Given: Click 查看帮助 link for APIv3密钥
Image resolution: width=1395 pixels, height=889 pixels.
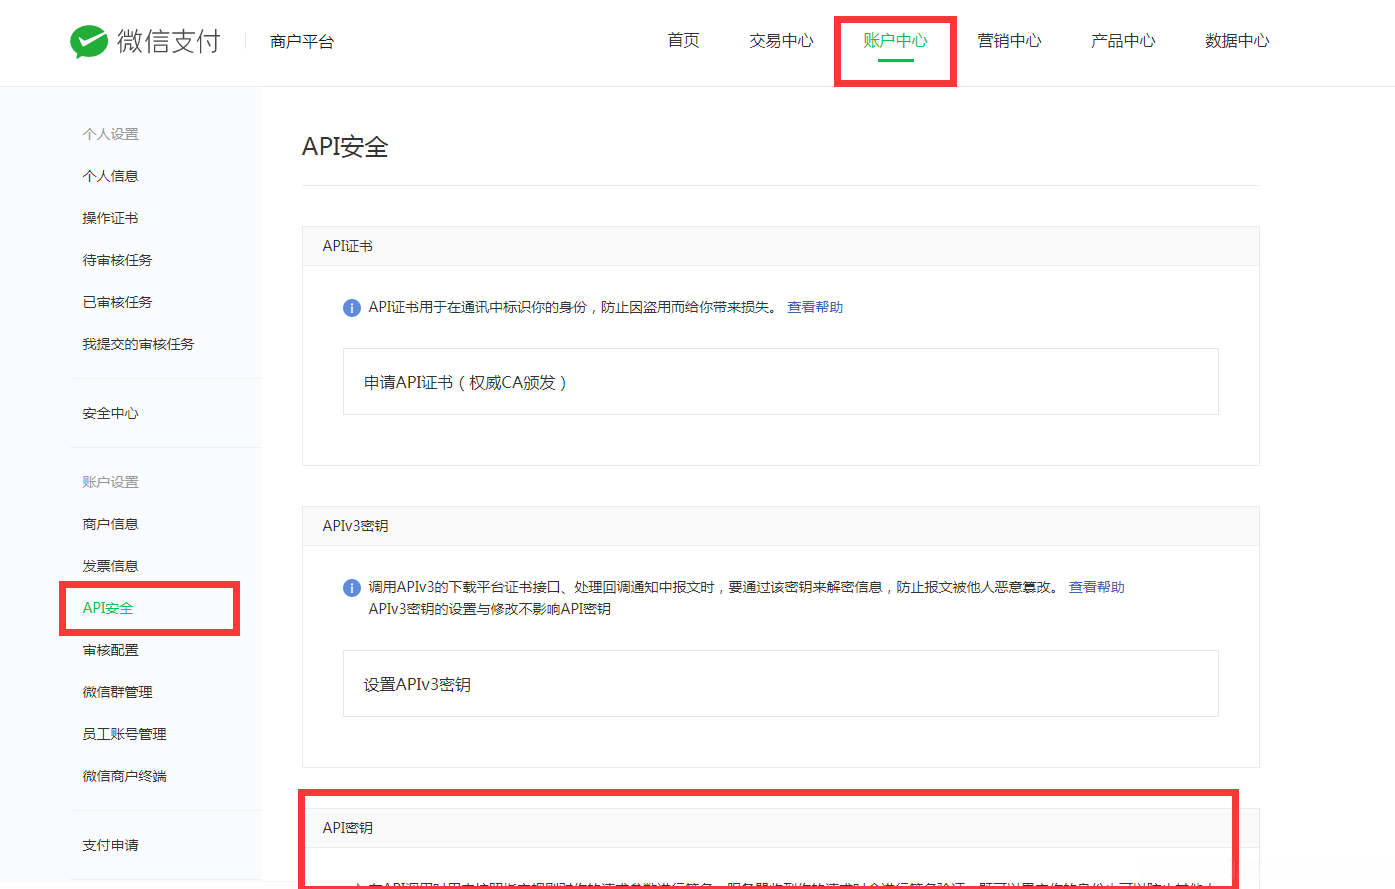Looking at the screenshot, I should [x=1097, y=587].
